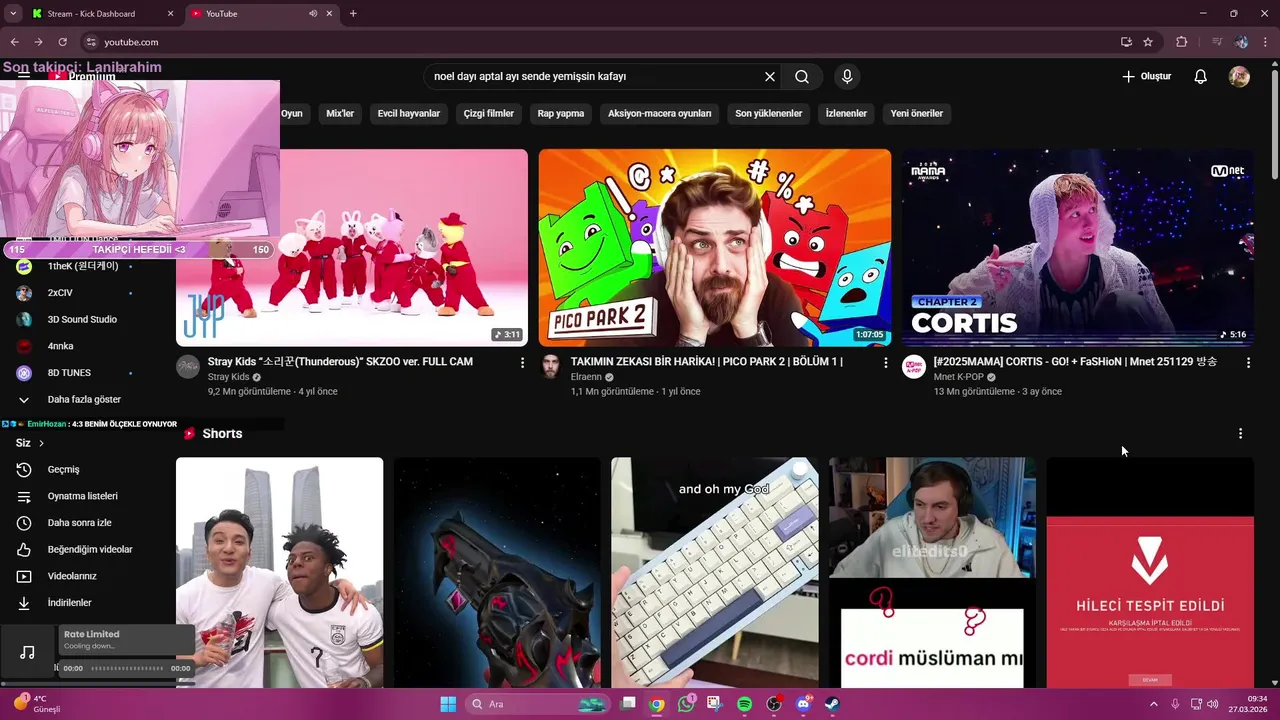Select the Rap yapma filter chip

[x=560, y=113]
